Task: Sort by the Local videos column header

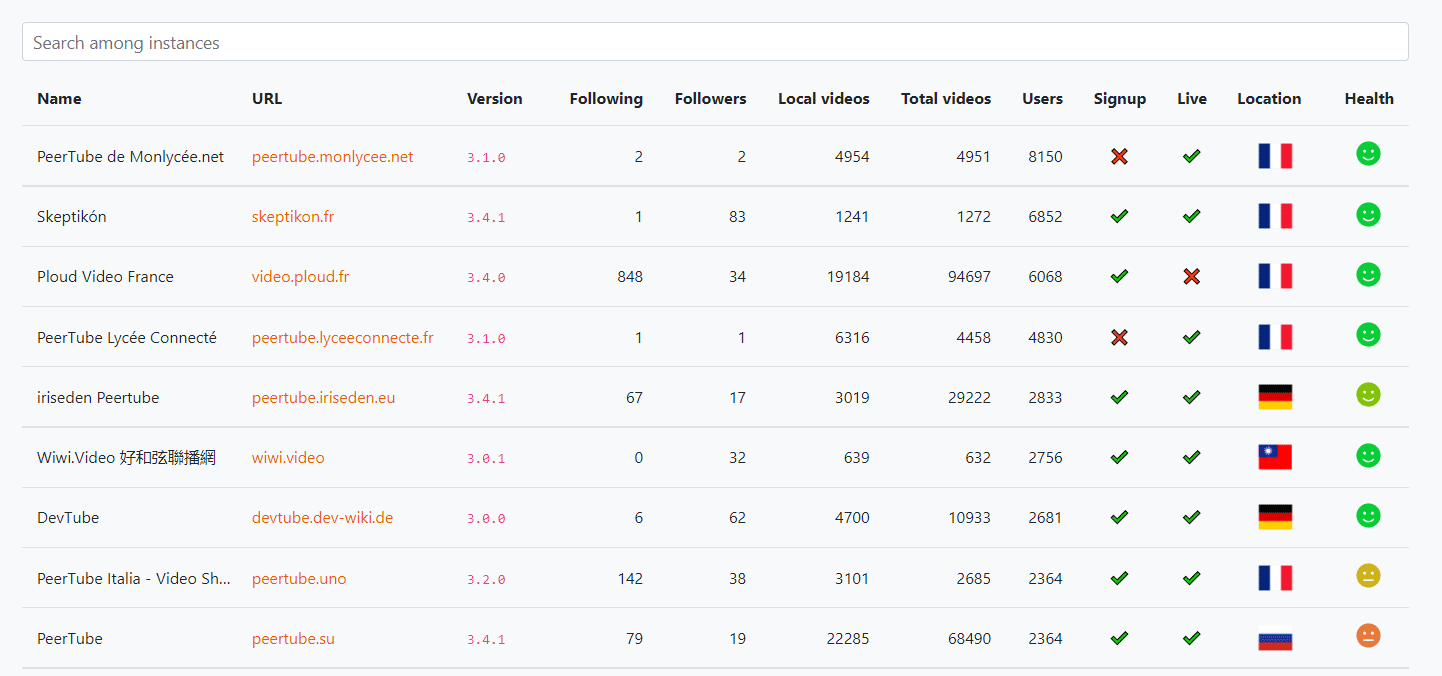Action: [823, 98]
